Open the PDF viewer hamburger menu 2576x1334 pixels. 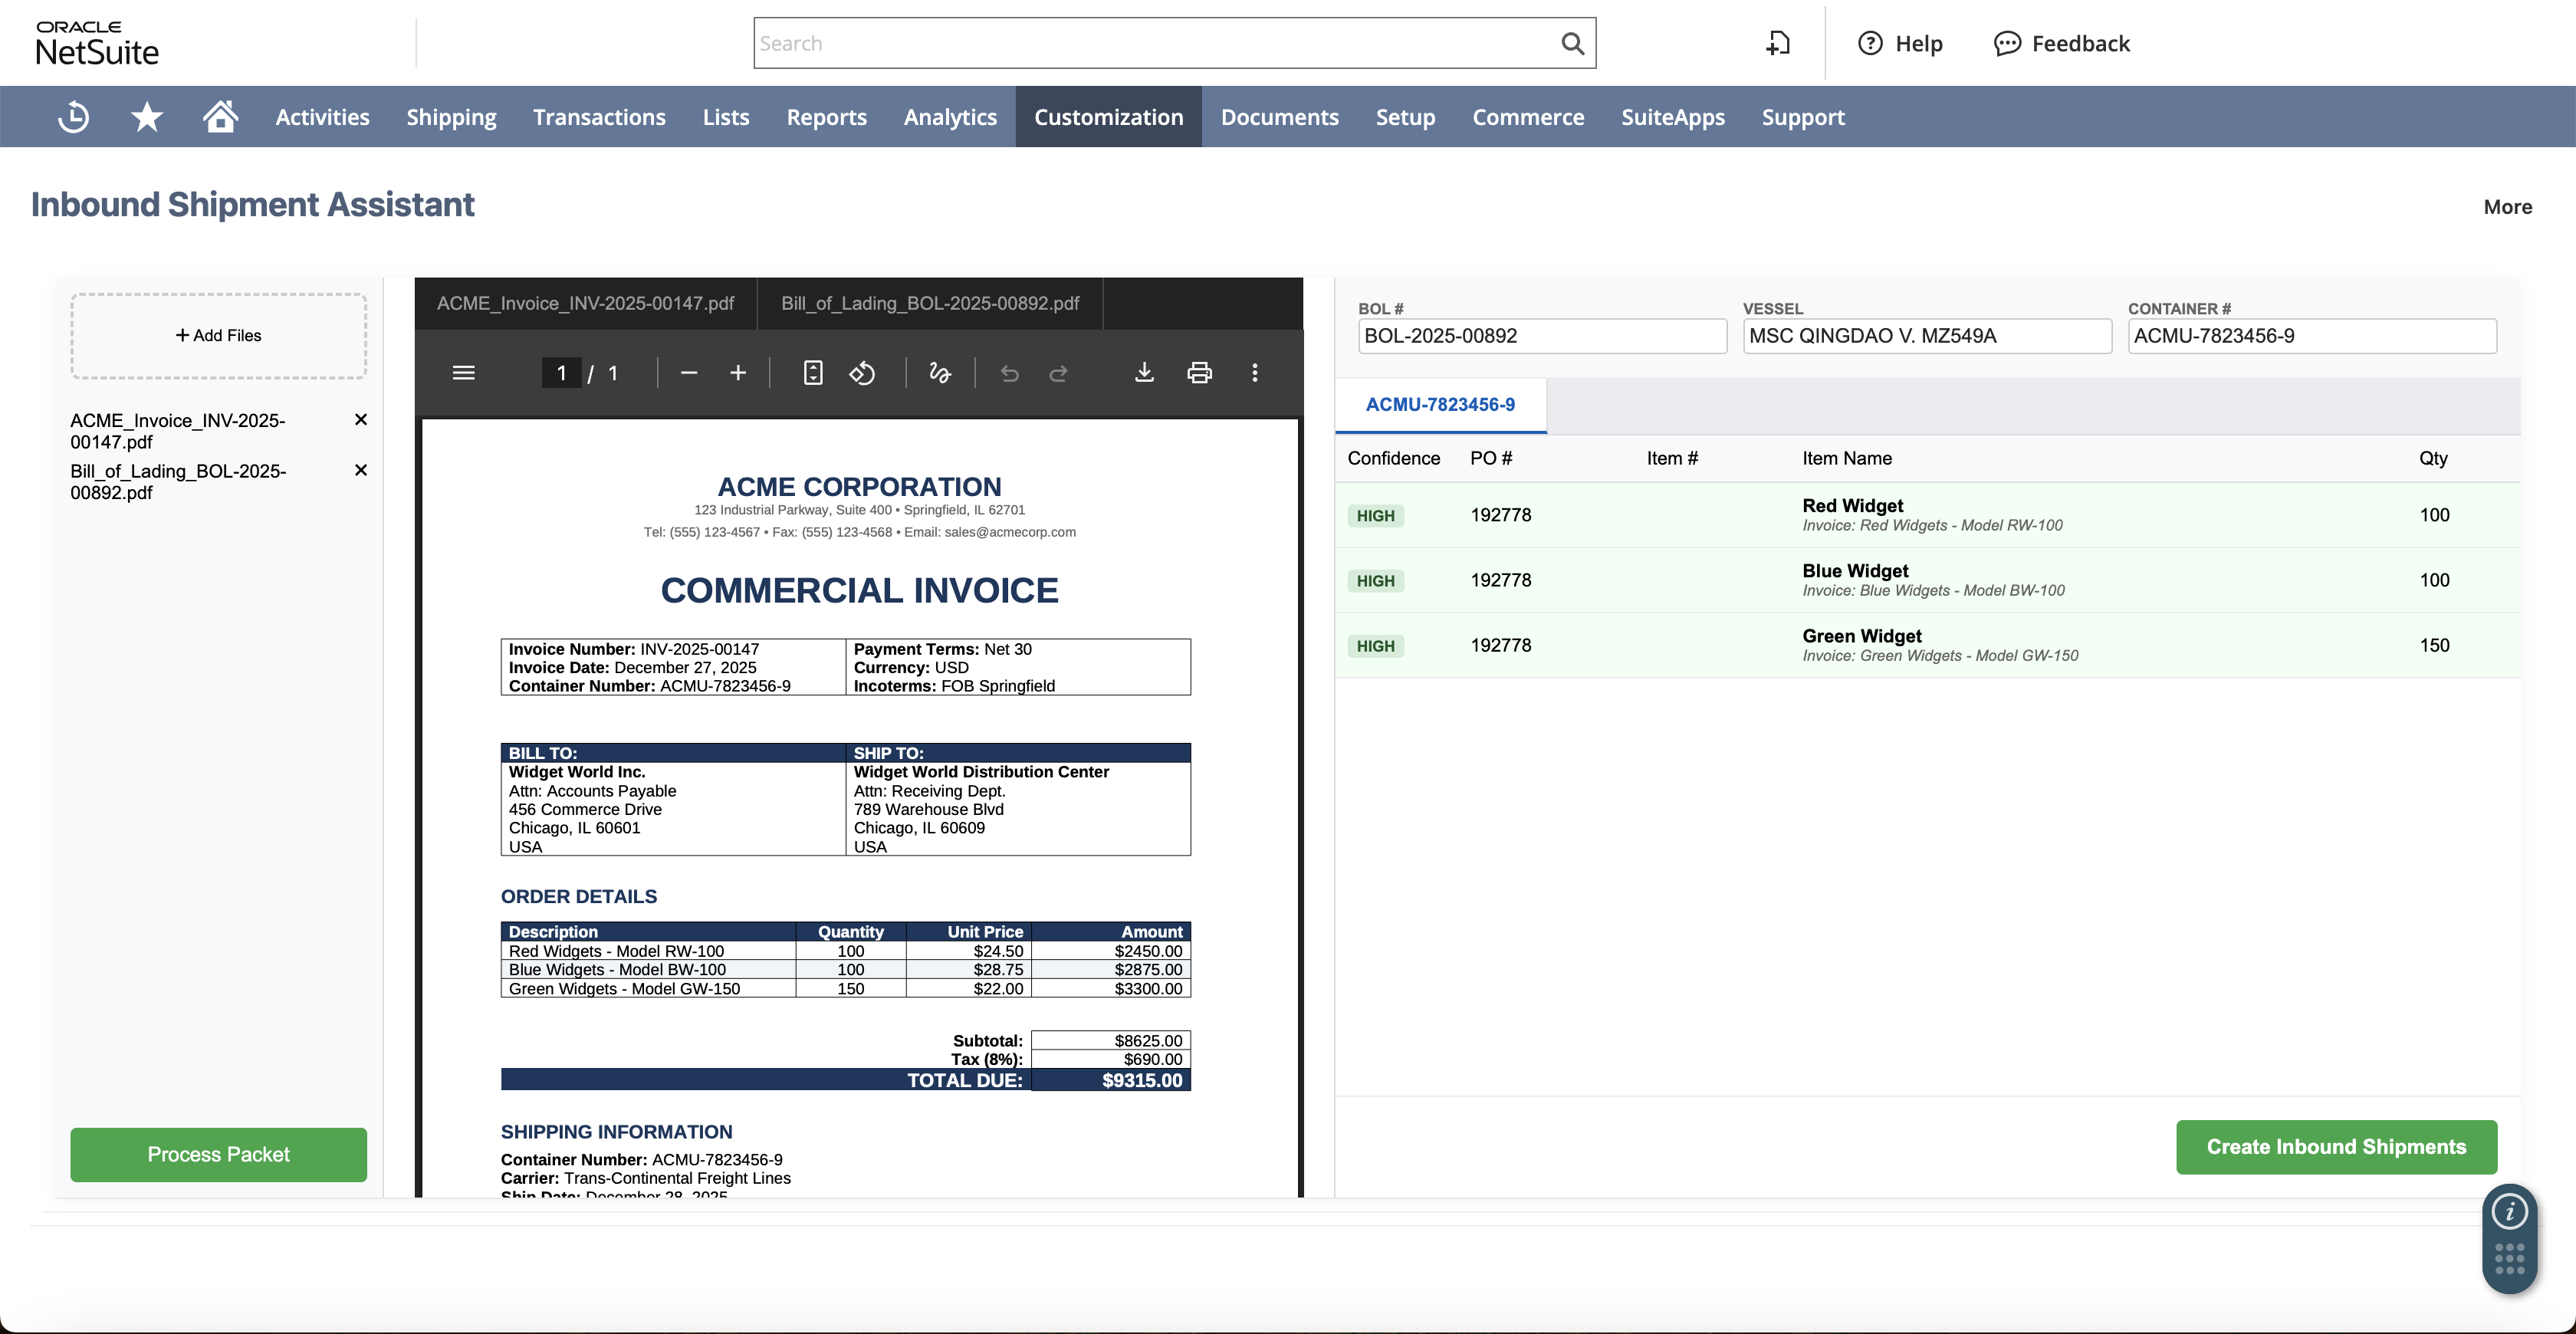point(464,372)
